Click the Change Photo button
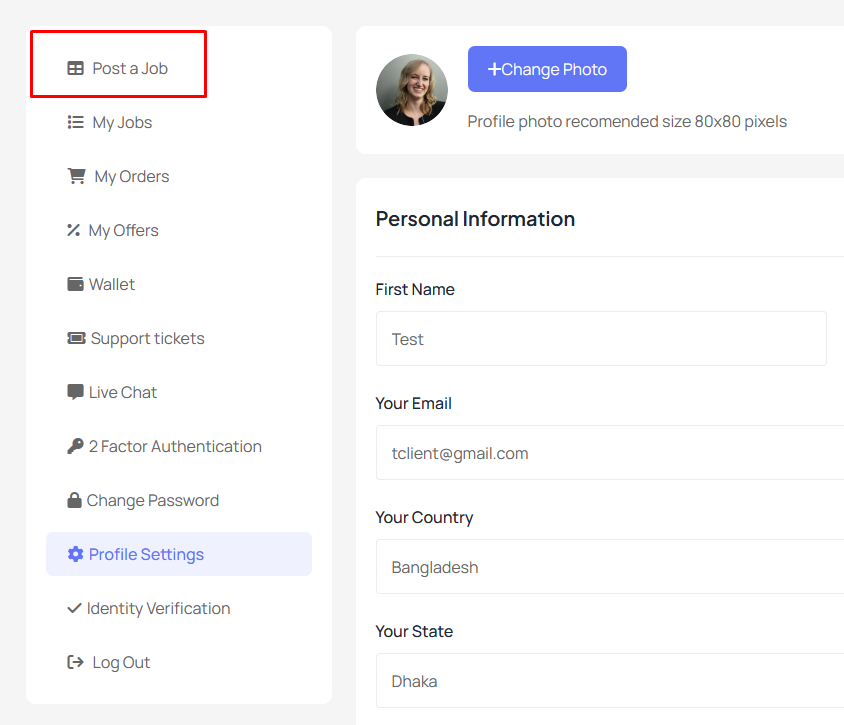 pos(547,69)
